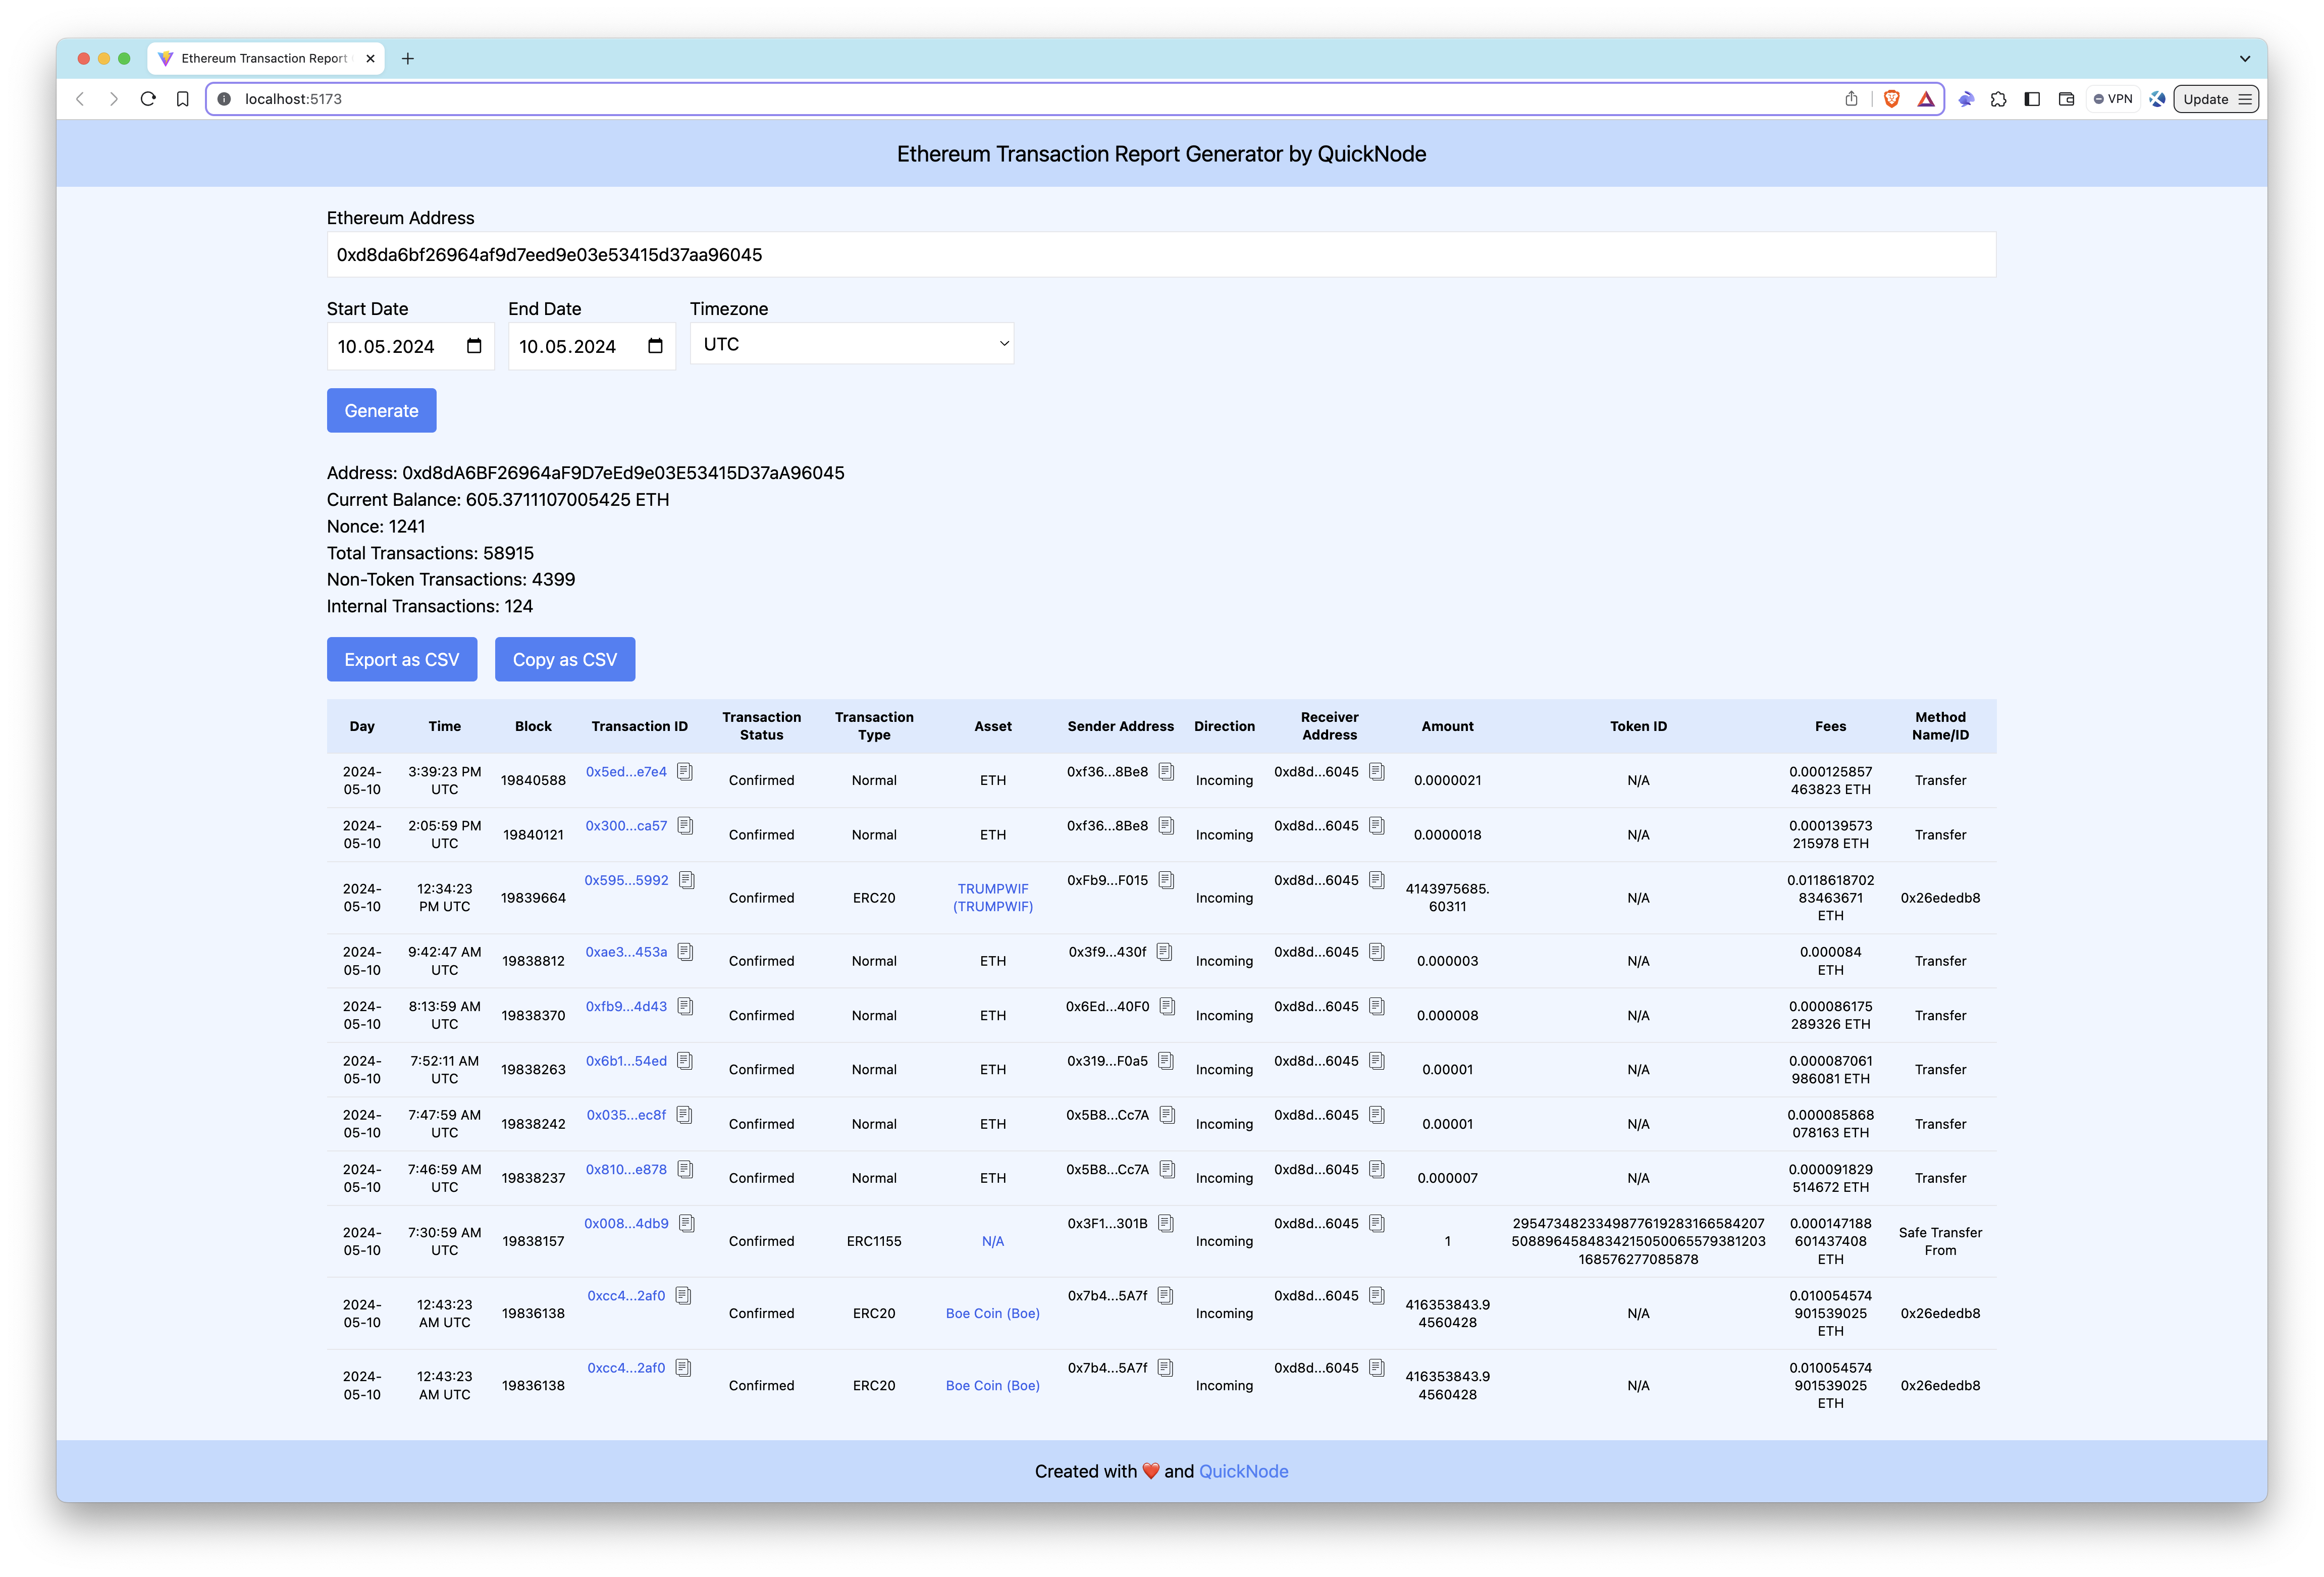2324x1577 pixels.
Task: Share page from address bar
Action: coord(1851,99)
